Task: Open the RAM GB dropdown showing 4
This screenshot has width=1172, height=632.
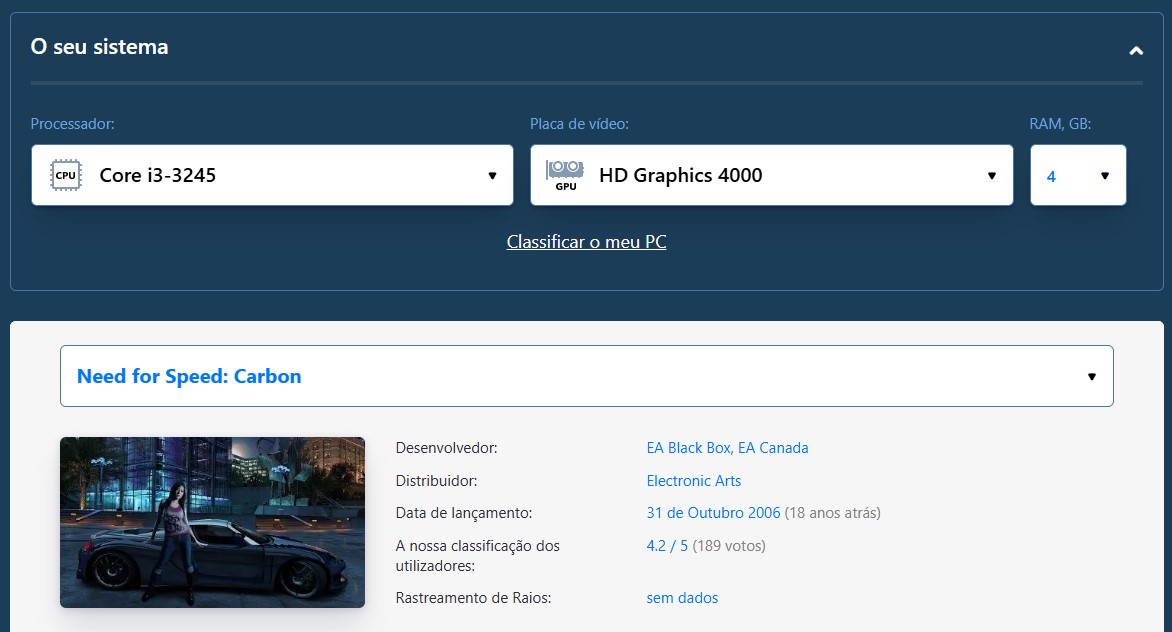Action: pyautogui.click(x=1078, y=175)
